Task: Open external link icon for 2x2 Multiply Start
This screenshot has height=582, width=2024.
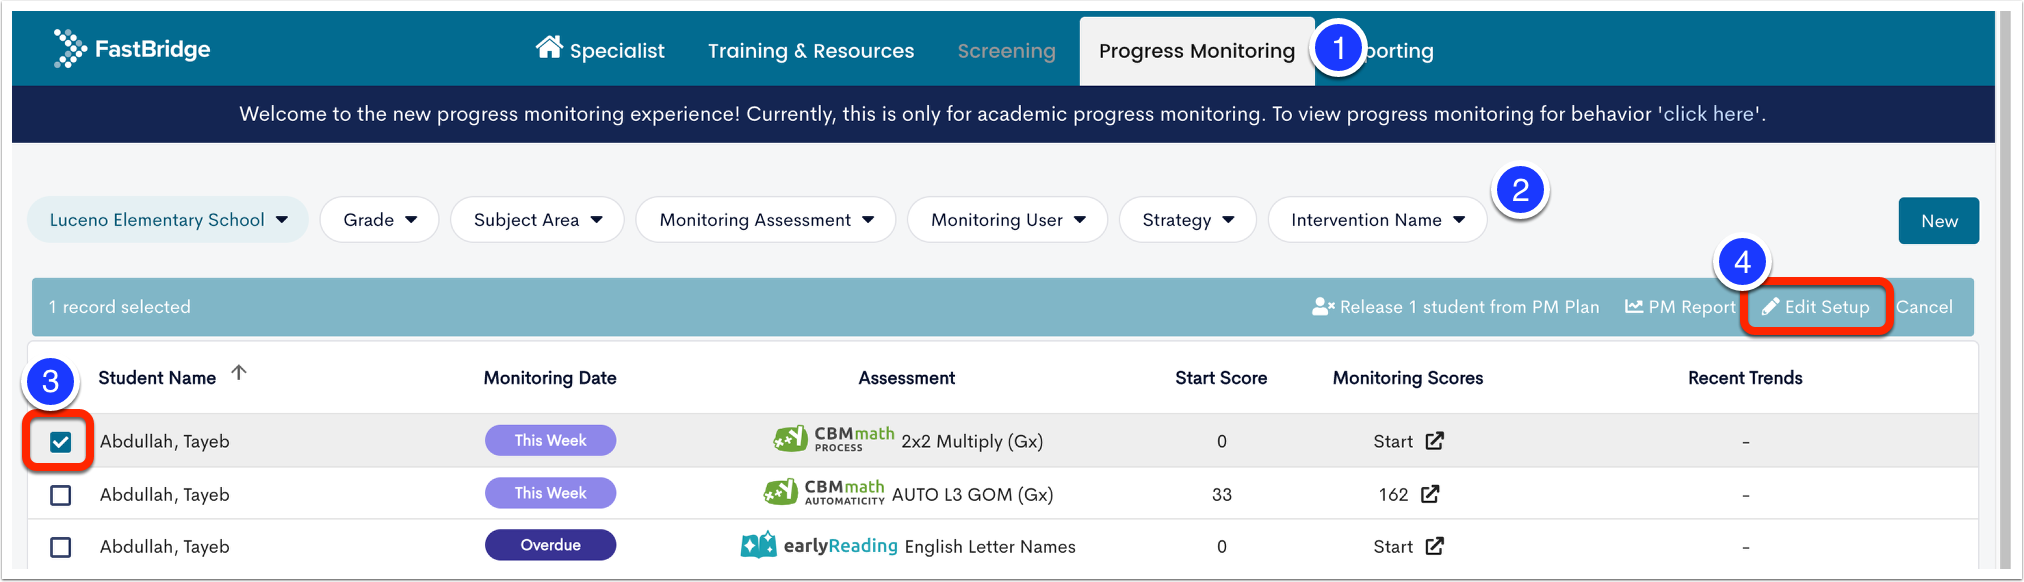Action: [1435, 440]
